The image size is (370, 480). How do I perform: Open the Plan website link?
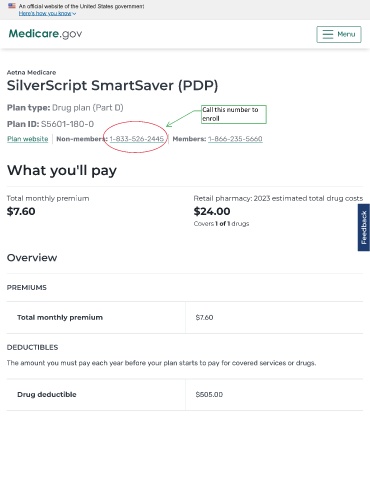[28, 139]
